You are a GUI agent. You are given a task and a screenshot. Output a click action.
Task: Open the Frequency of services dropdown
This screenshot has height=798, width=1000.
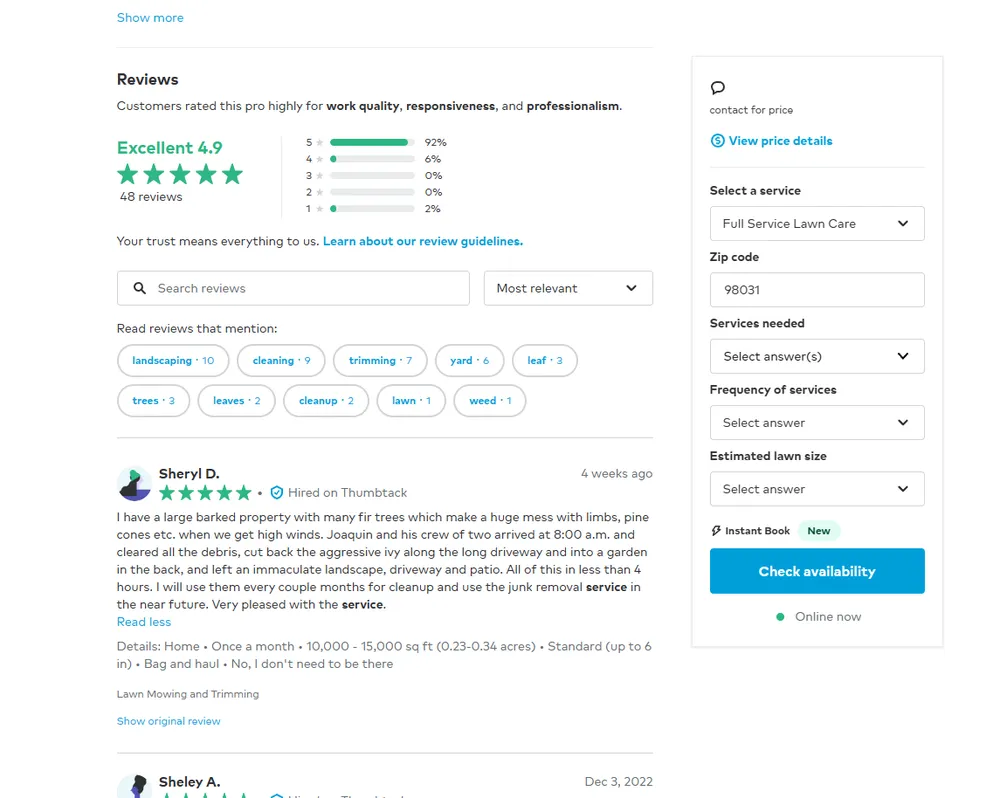pyautogui.click(x=816, y=423)
